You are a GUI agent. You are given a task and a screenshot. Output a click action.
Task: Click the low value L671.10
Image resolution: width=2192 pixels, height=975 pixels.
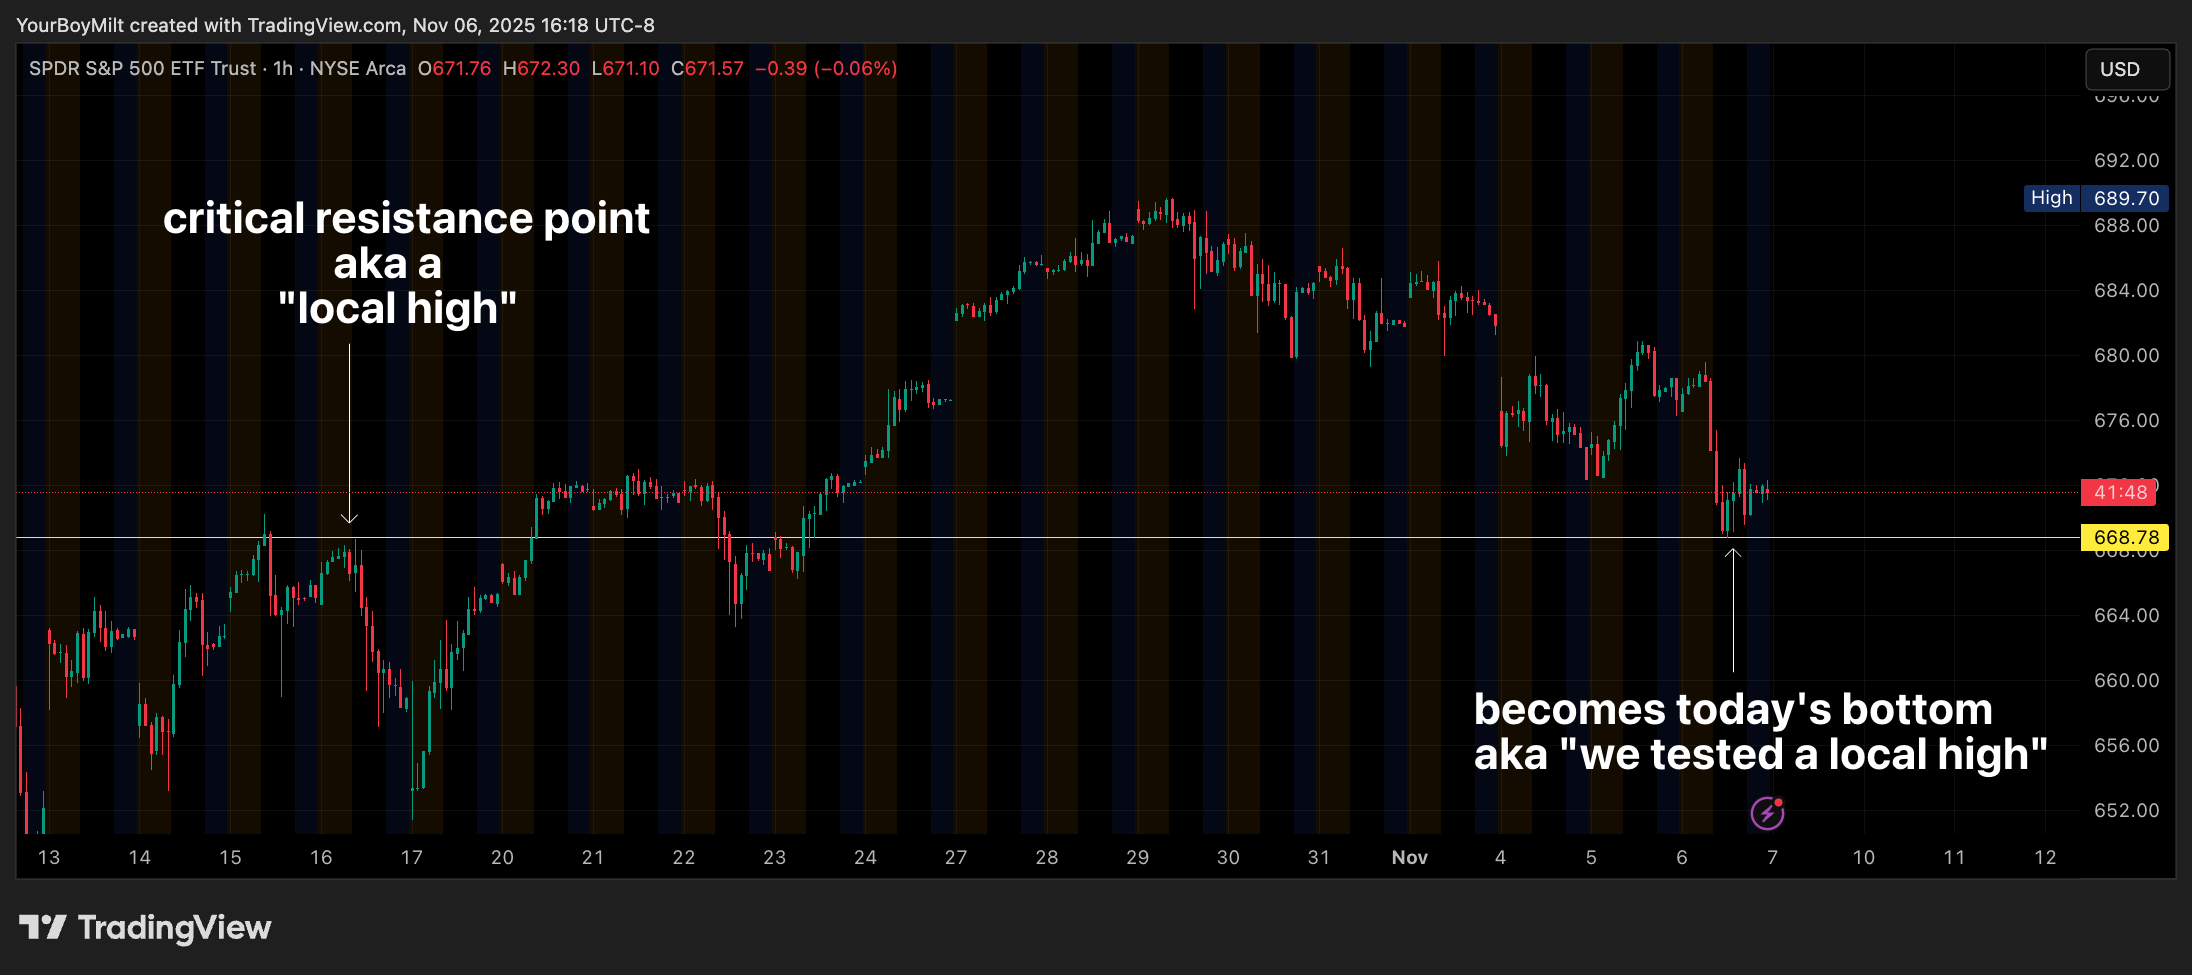click(x=625, y=68)
